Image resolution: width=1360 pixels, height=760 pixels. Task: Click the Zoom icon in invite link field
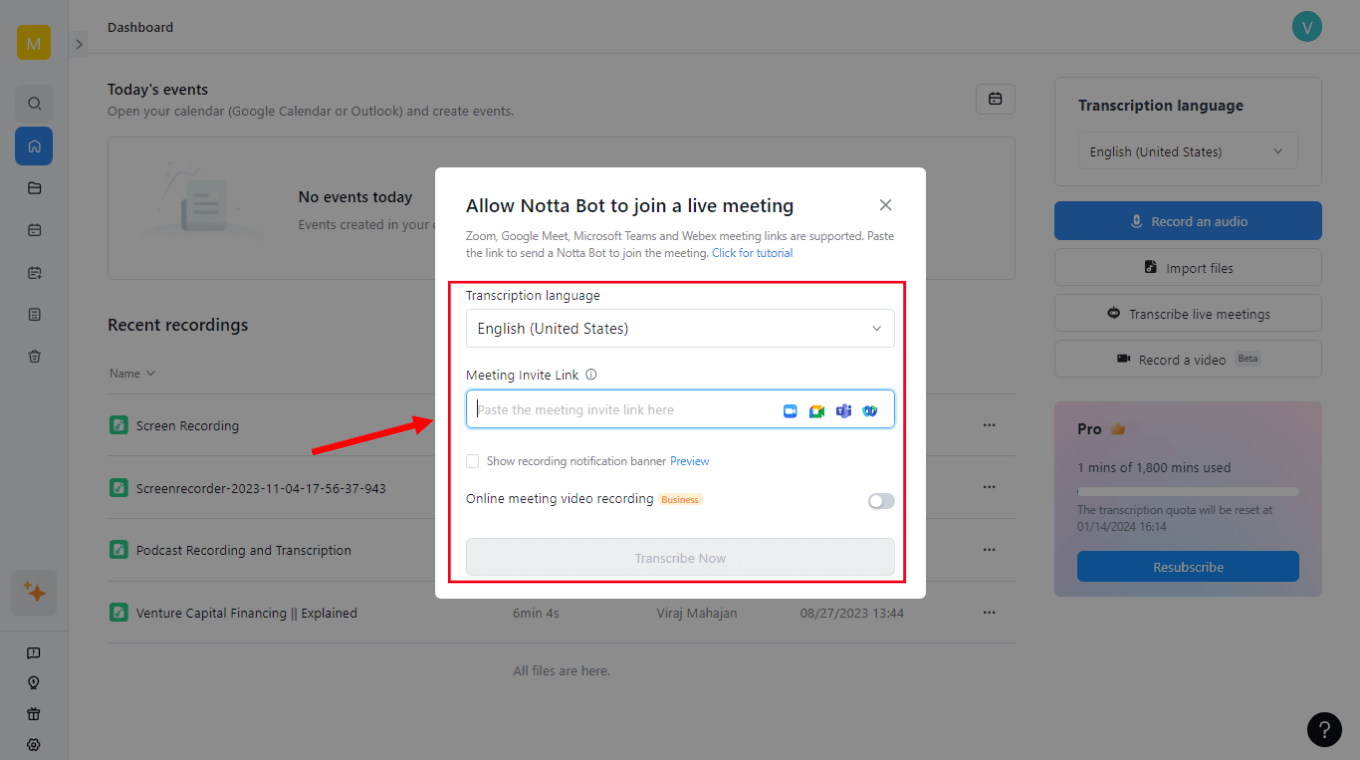(x=790, y=411)
